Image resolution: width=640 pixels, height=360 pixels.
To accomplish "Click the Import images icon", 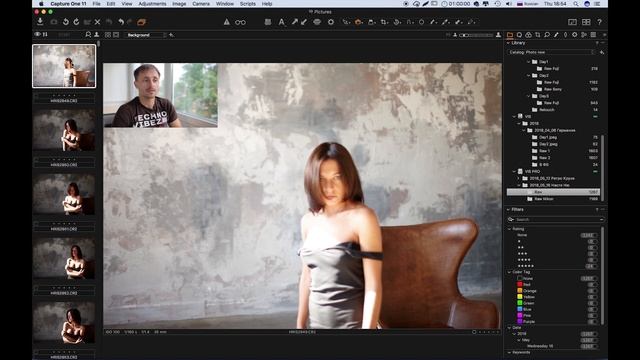I will pyautogui.click(x=40, y=22).
